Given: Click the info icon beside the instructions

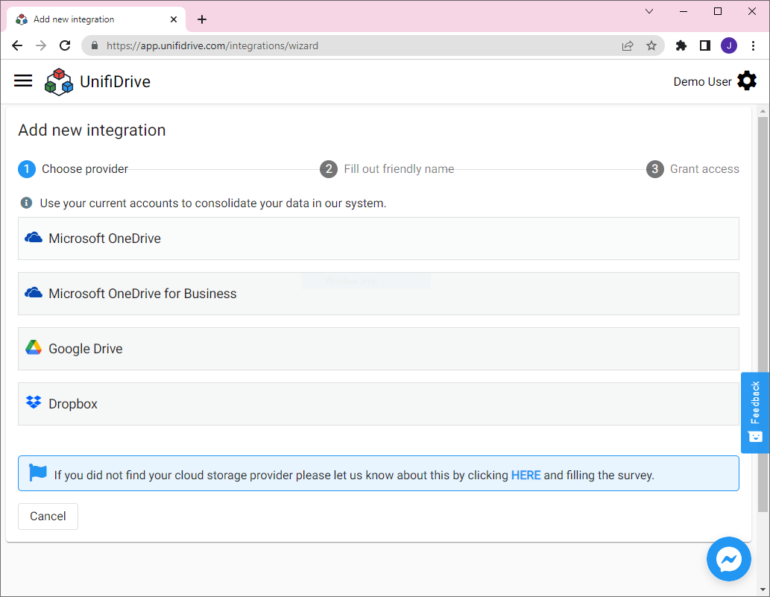Looking at the screenshot, I should pyautogui.click(x=27, y=203).
